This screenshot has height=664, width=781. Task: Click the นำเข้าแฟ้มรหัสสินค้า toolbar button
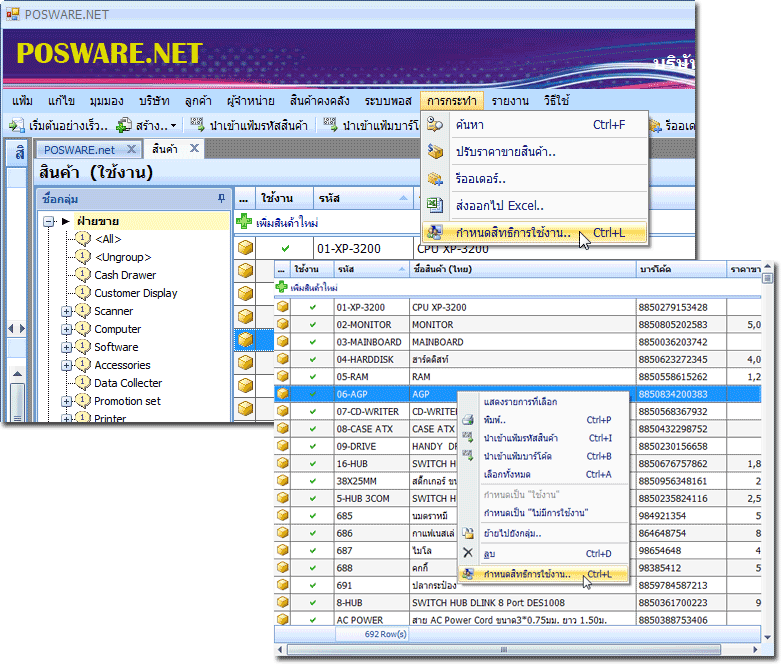pyautogui.click(x=249, y=126)
